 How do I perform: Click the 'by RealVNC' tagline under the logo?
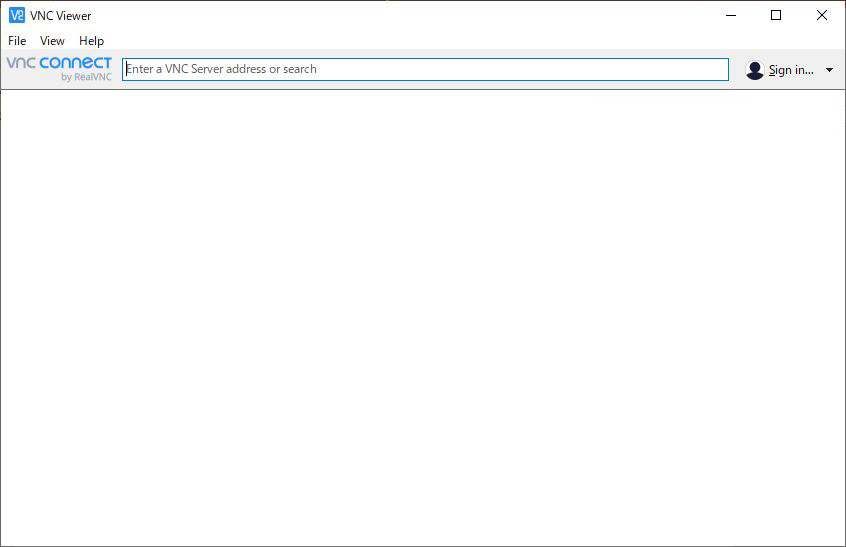pos(86,77)
